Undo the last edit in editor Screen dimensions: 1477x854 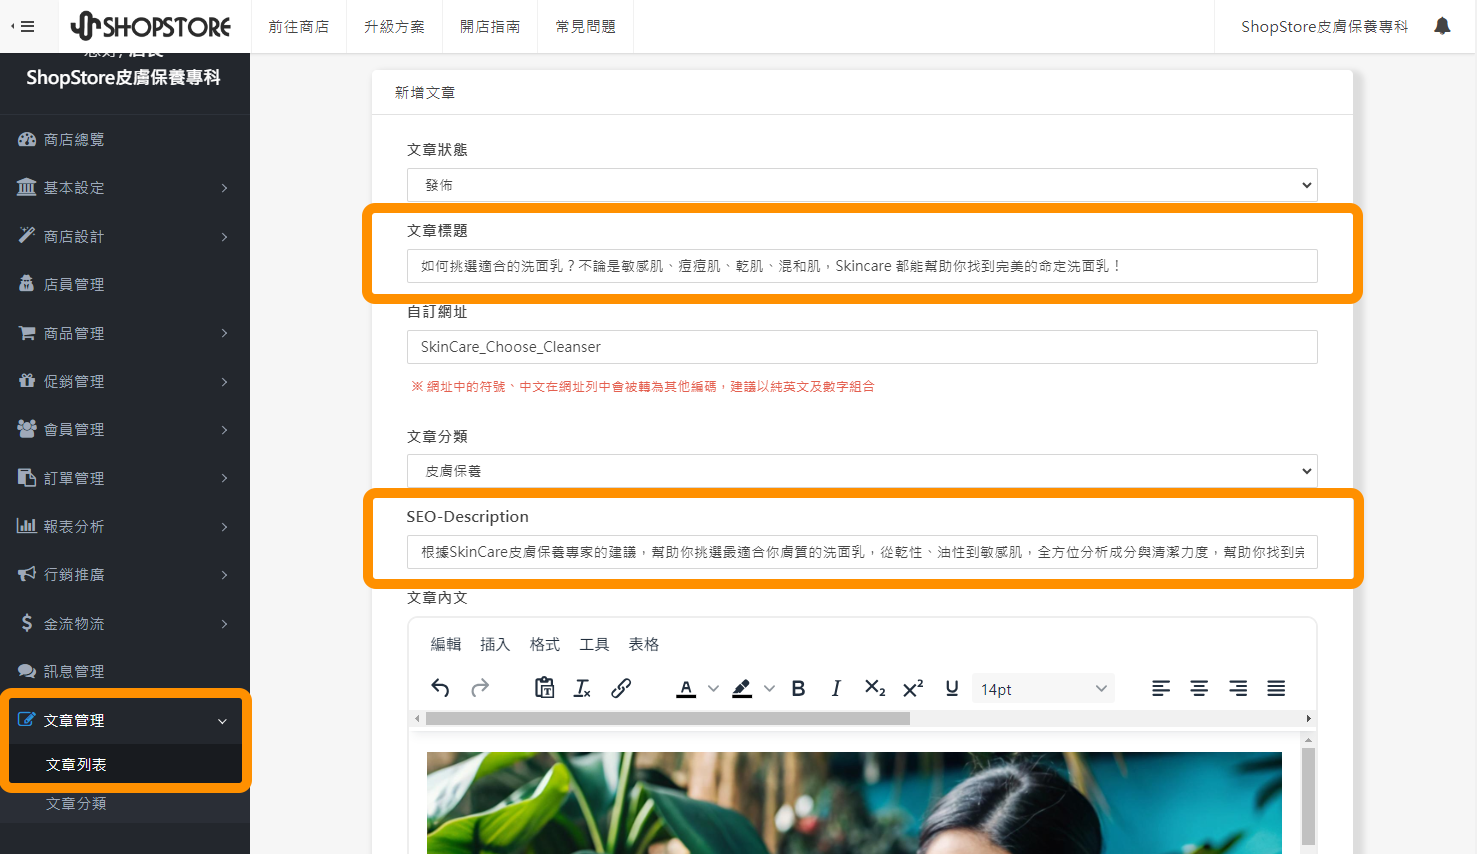coord(440,688)
